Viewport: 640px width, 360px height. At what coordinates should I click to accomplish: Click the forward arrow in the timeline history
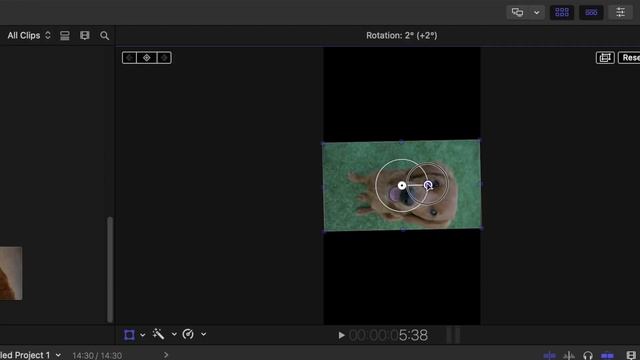point(166,355)
